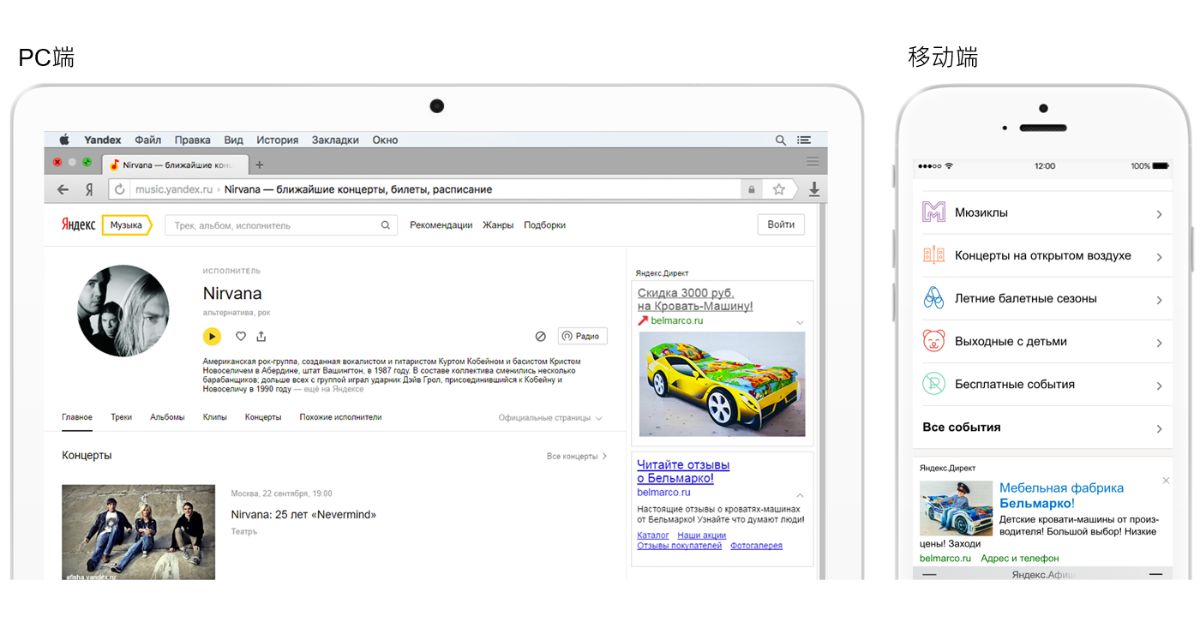Expand the Официальные страницы dropdown
Viewport: 1200px width, 630px height.
click(550, 418)
